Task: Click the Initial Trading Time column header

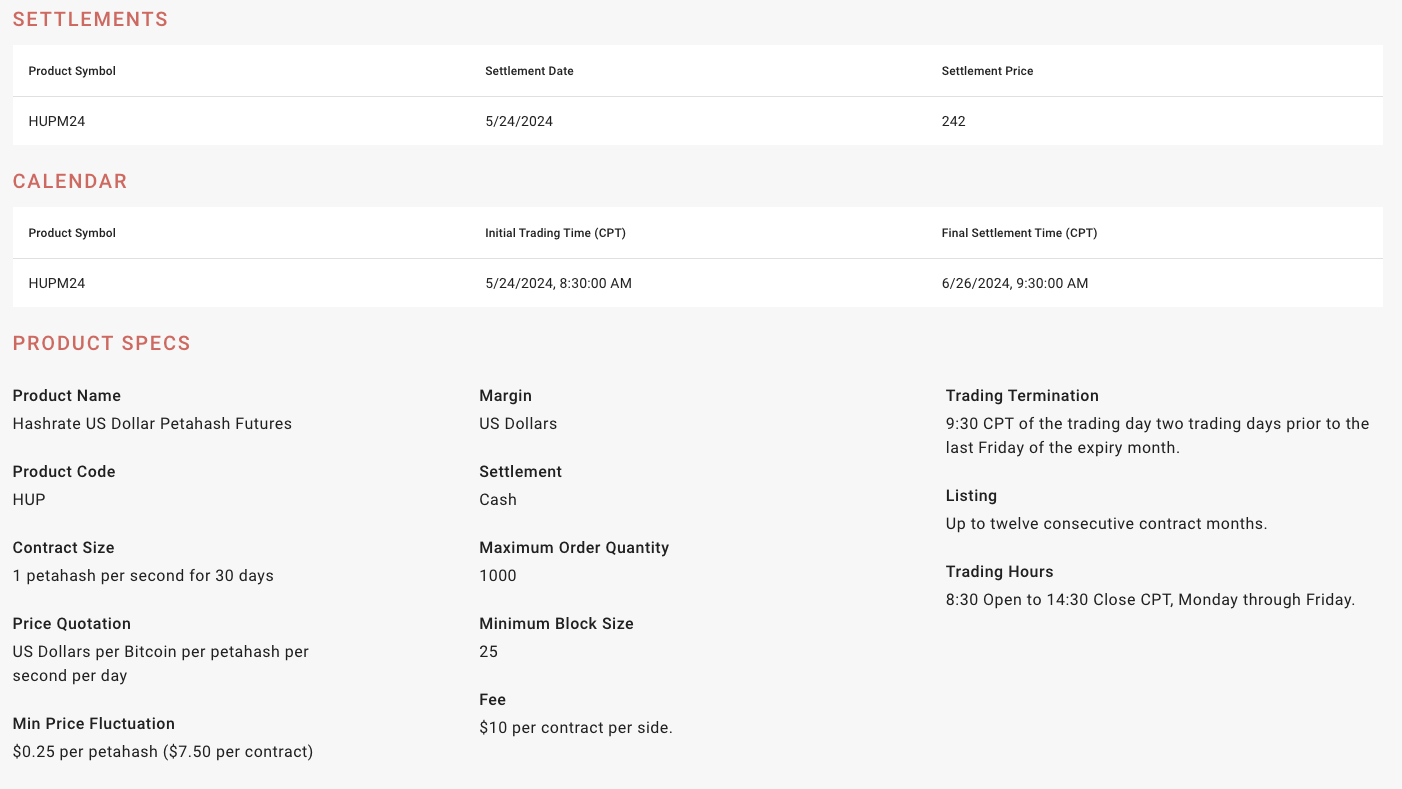Action: [x=555, y=233]
